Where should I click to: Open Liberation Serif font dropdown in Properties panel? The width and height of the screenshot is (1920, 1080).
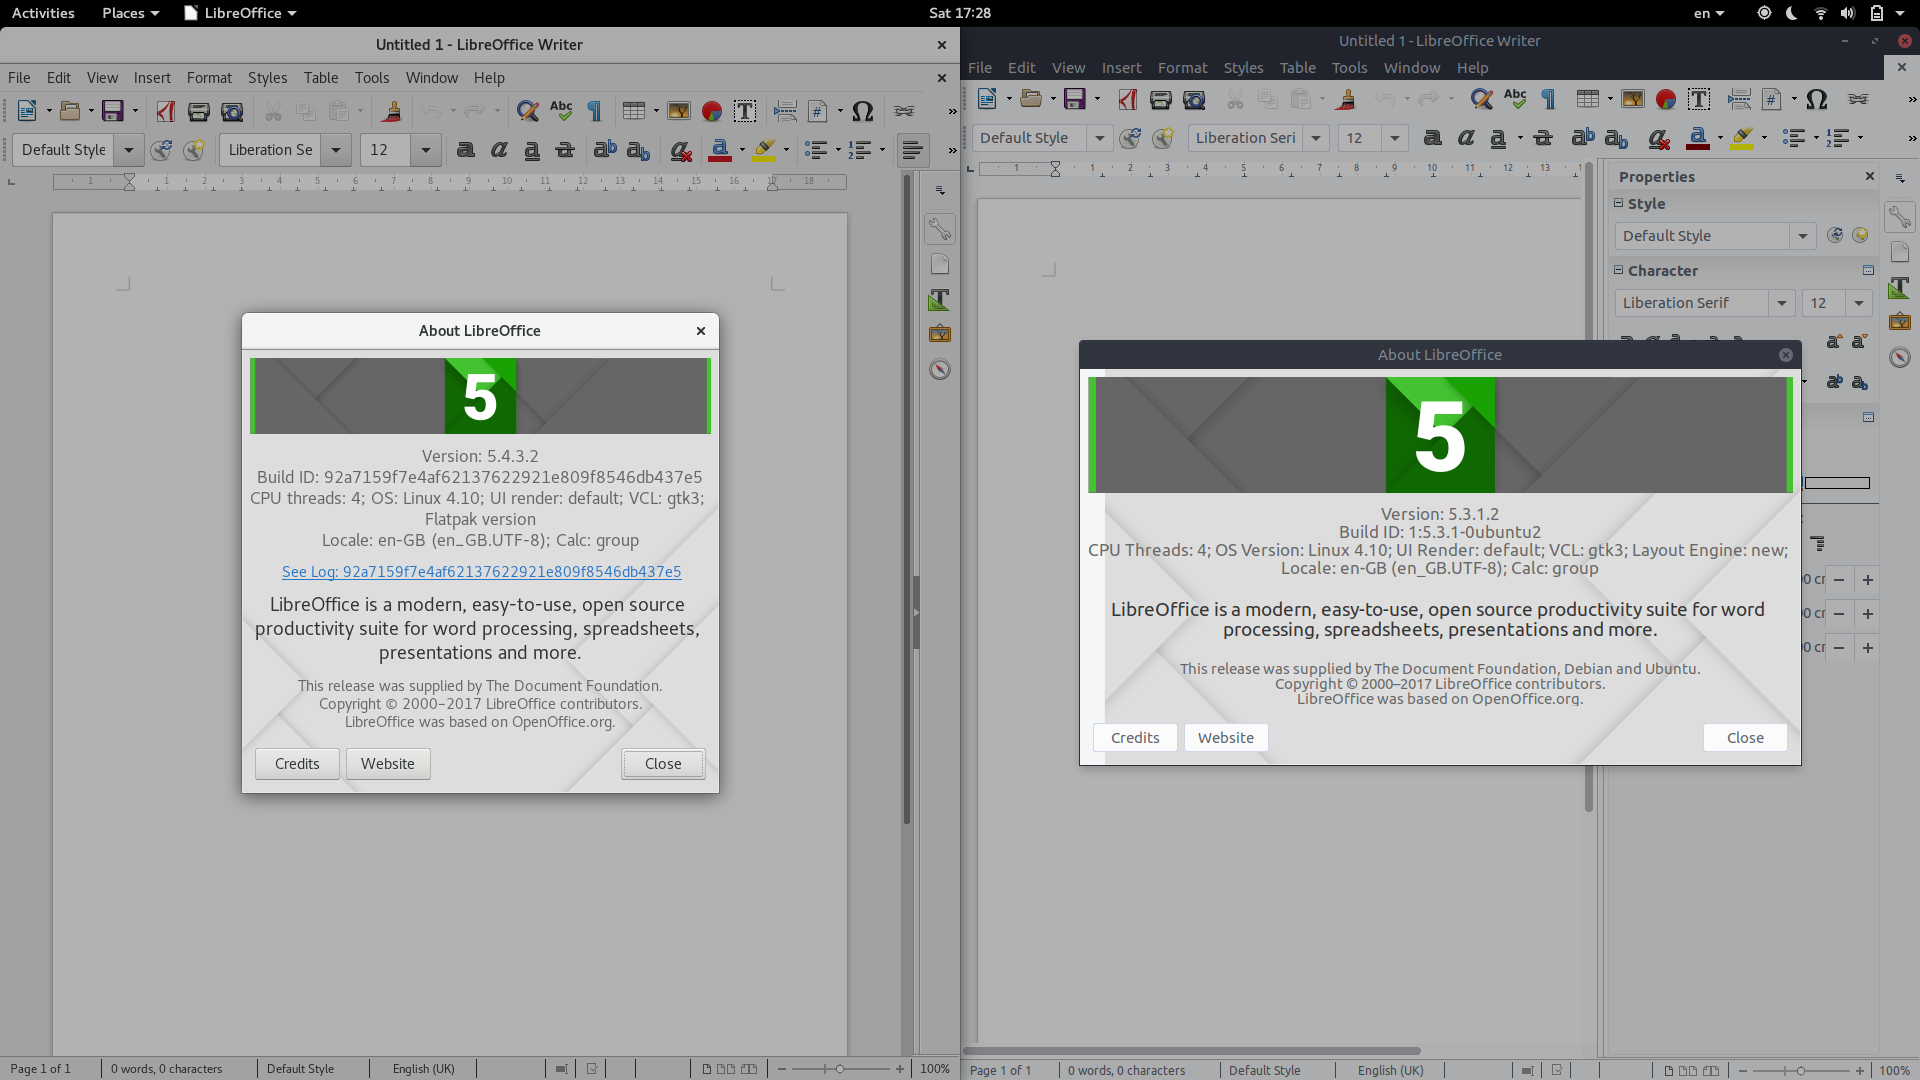coord(1781,303)
